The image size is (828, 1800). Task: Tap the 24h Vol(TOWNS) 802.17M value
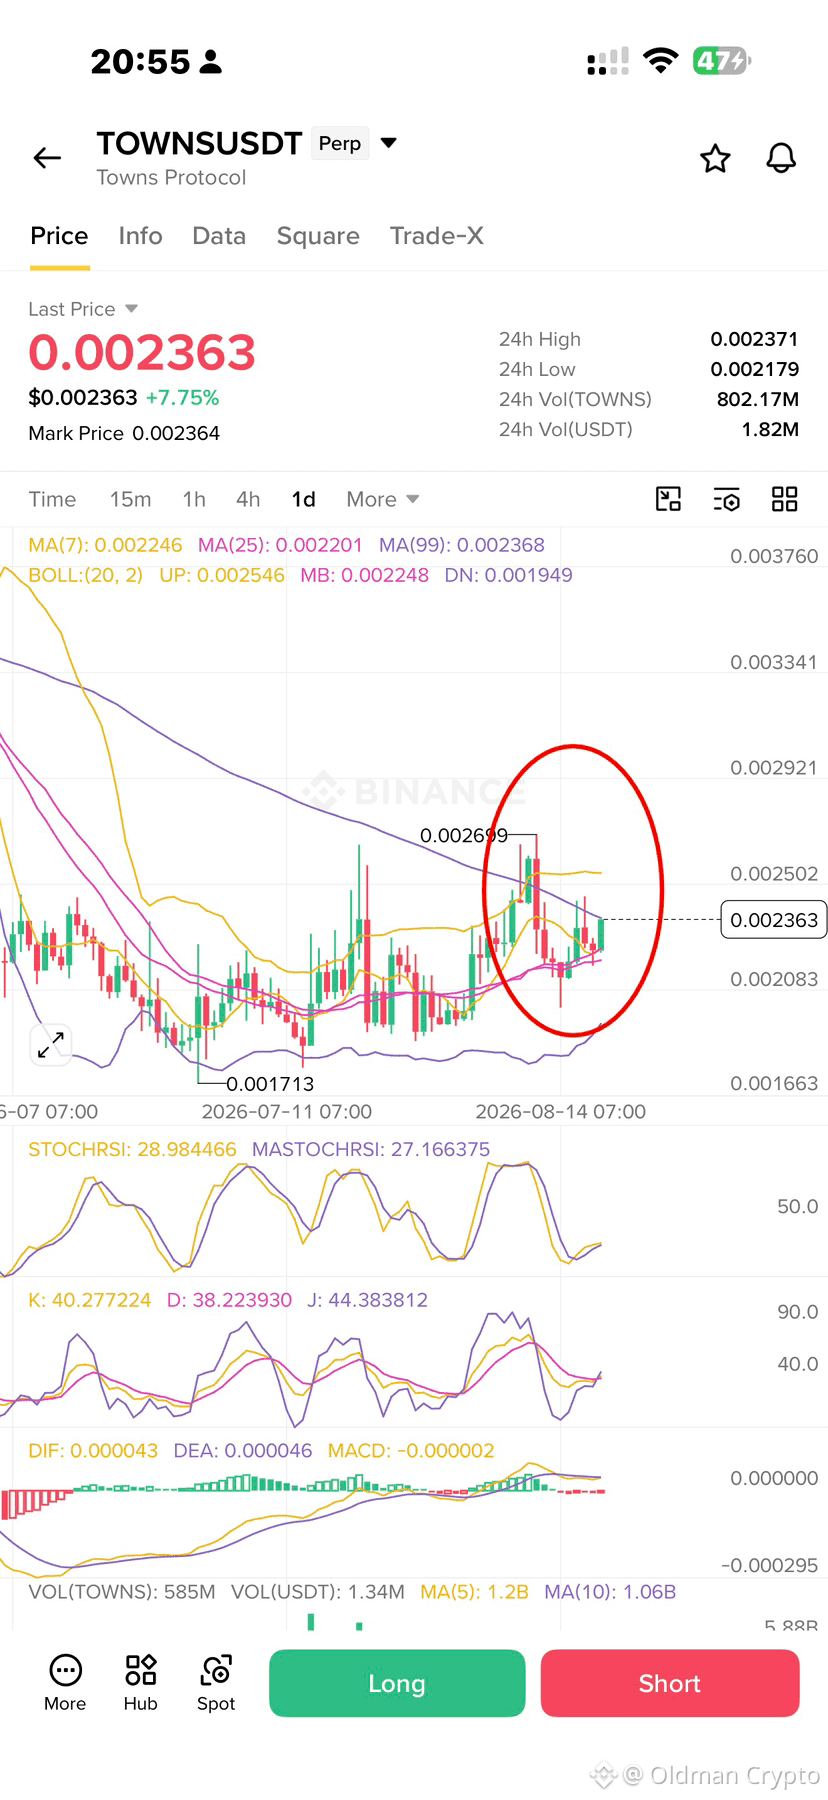[x=757, y=399]
